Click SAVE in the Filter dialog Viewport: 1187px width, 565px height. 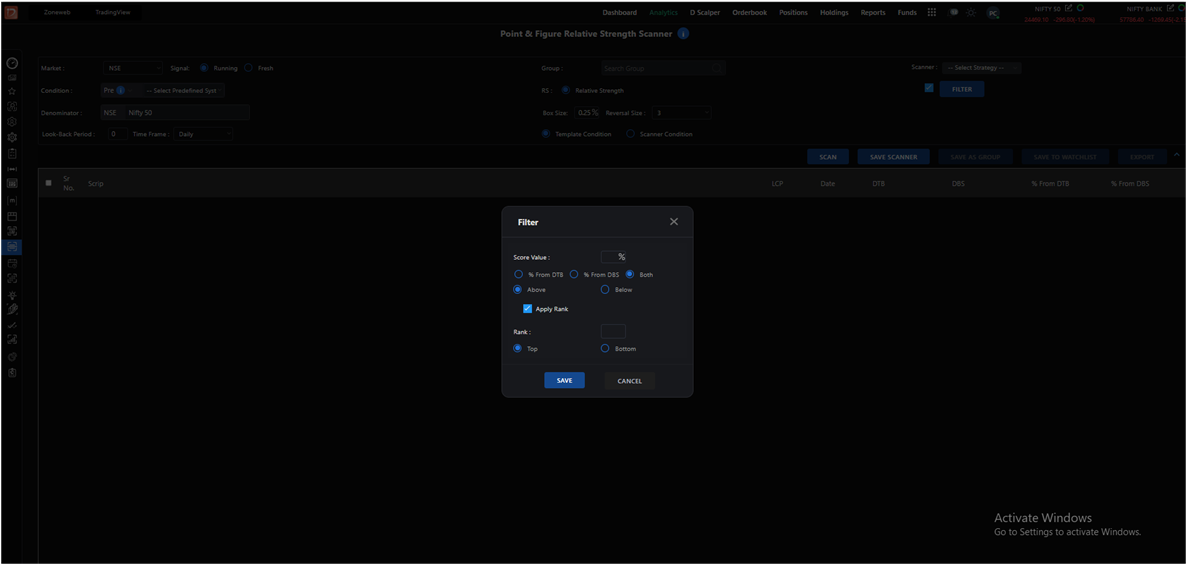pyautogui.click(x=565, y=380)
